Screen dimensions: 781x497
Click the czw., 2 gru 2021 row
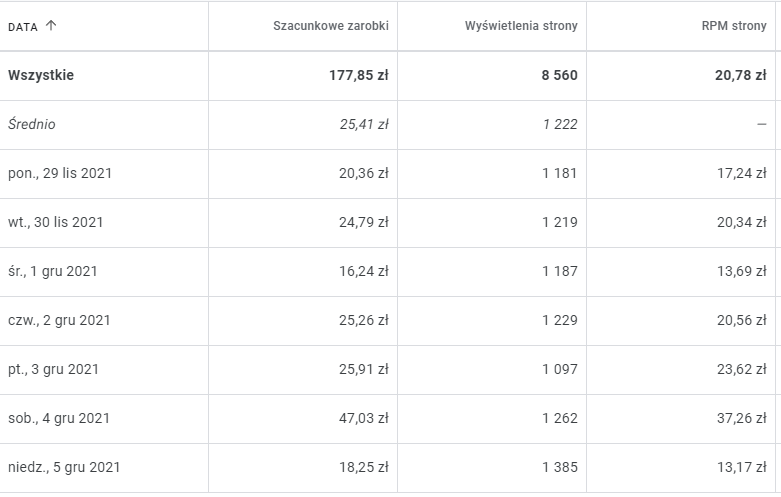point(59,320)
